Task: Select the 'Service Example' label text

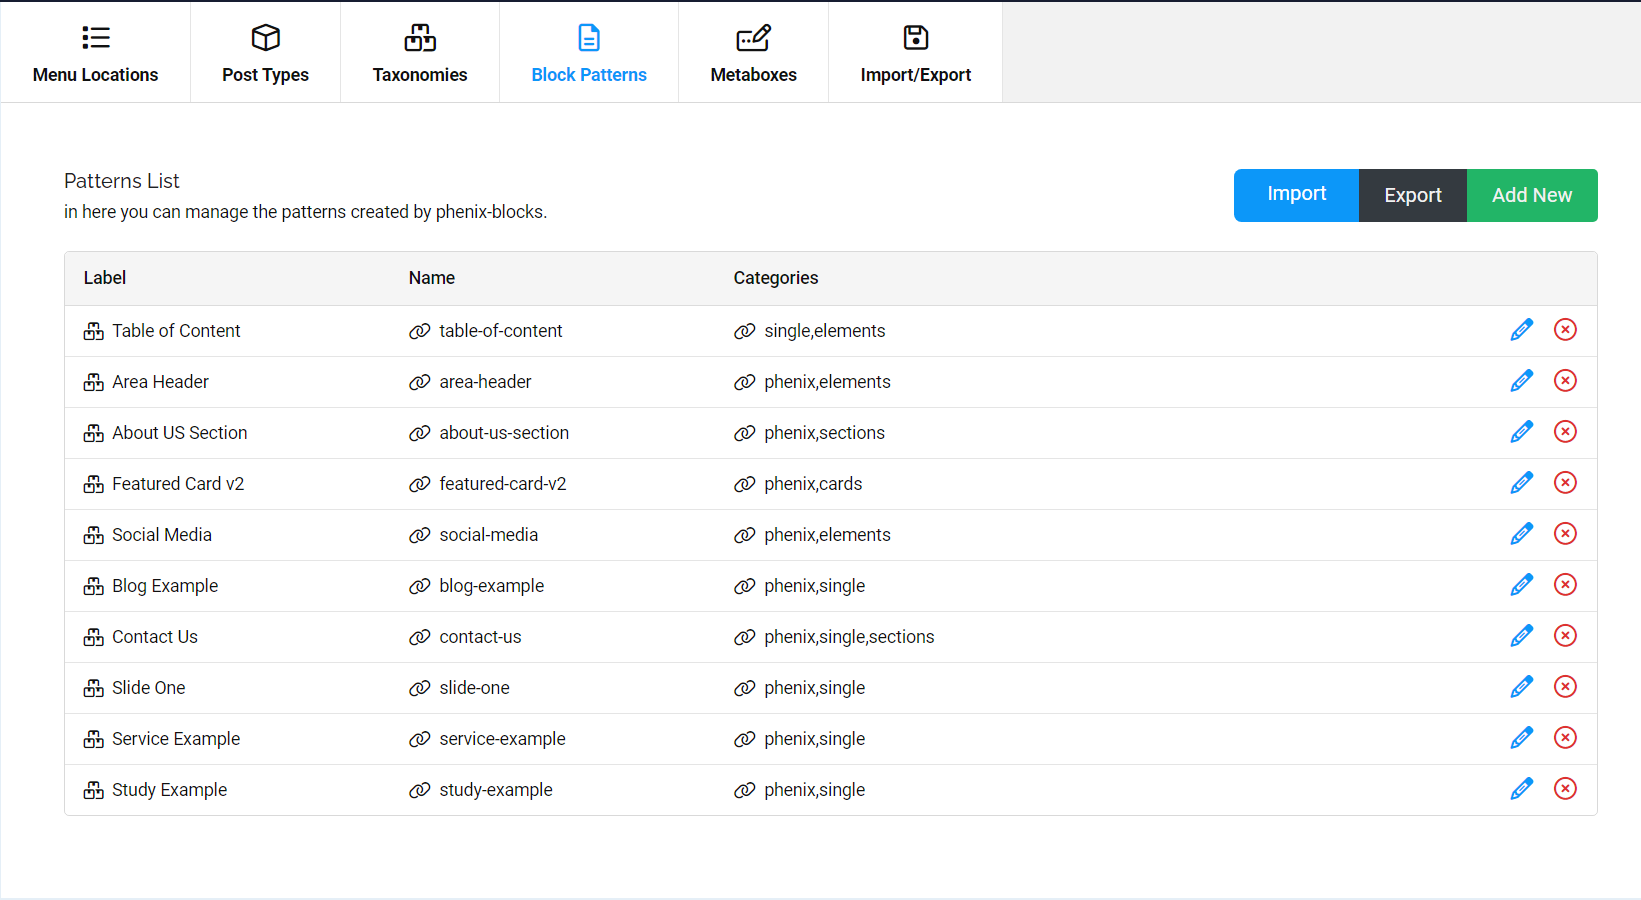Action: pos(176,739)
